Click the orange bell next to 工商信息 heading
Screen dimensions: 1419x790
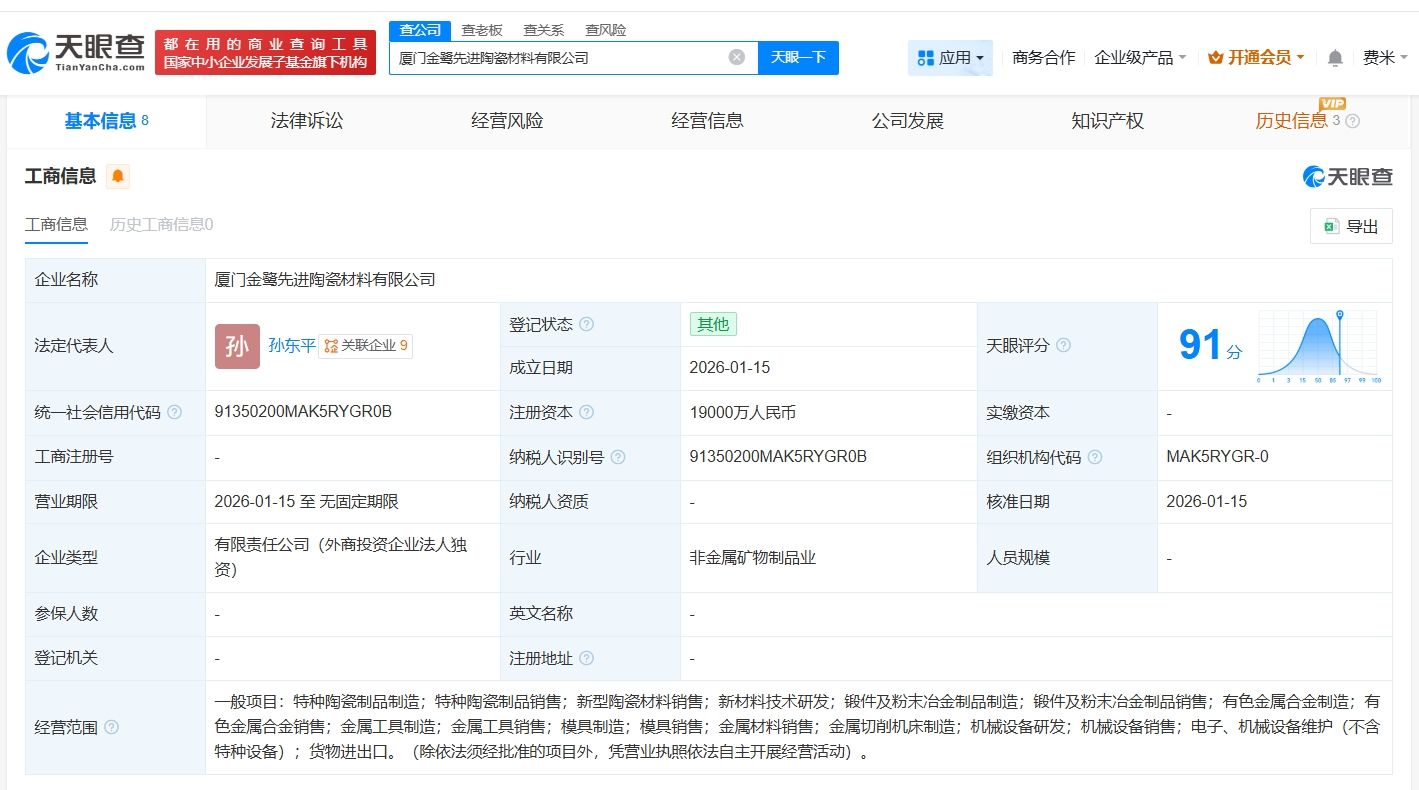(x=118, y=177)
